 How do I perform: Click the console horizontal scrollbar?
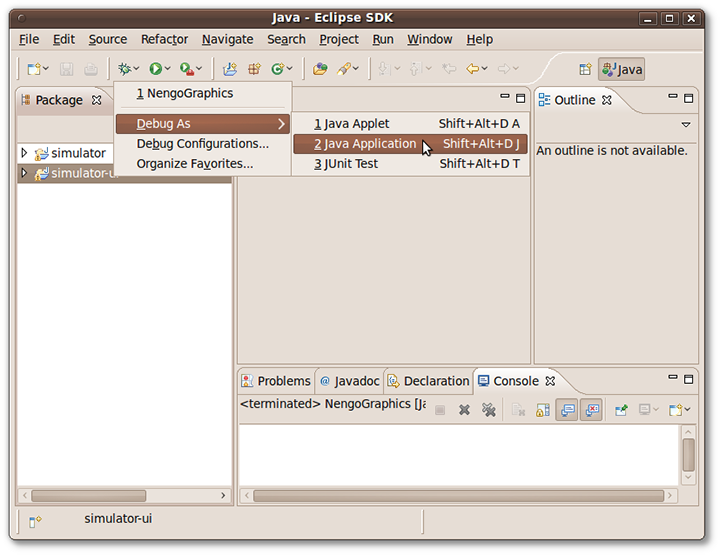[x=458, y=496]
